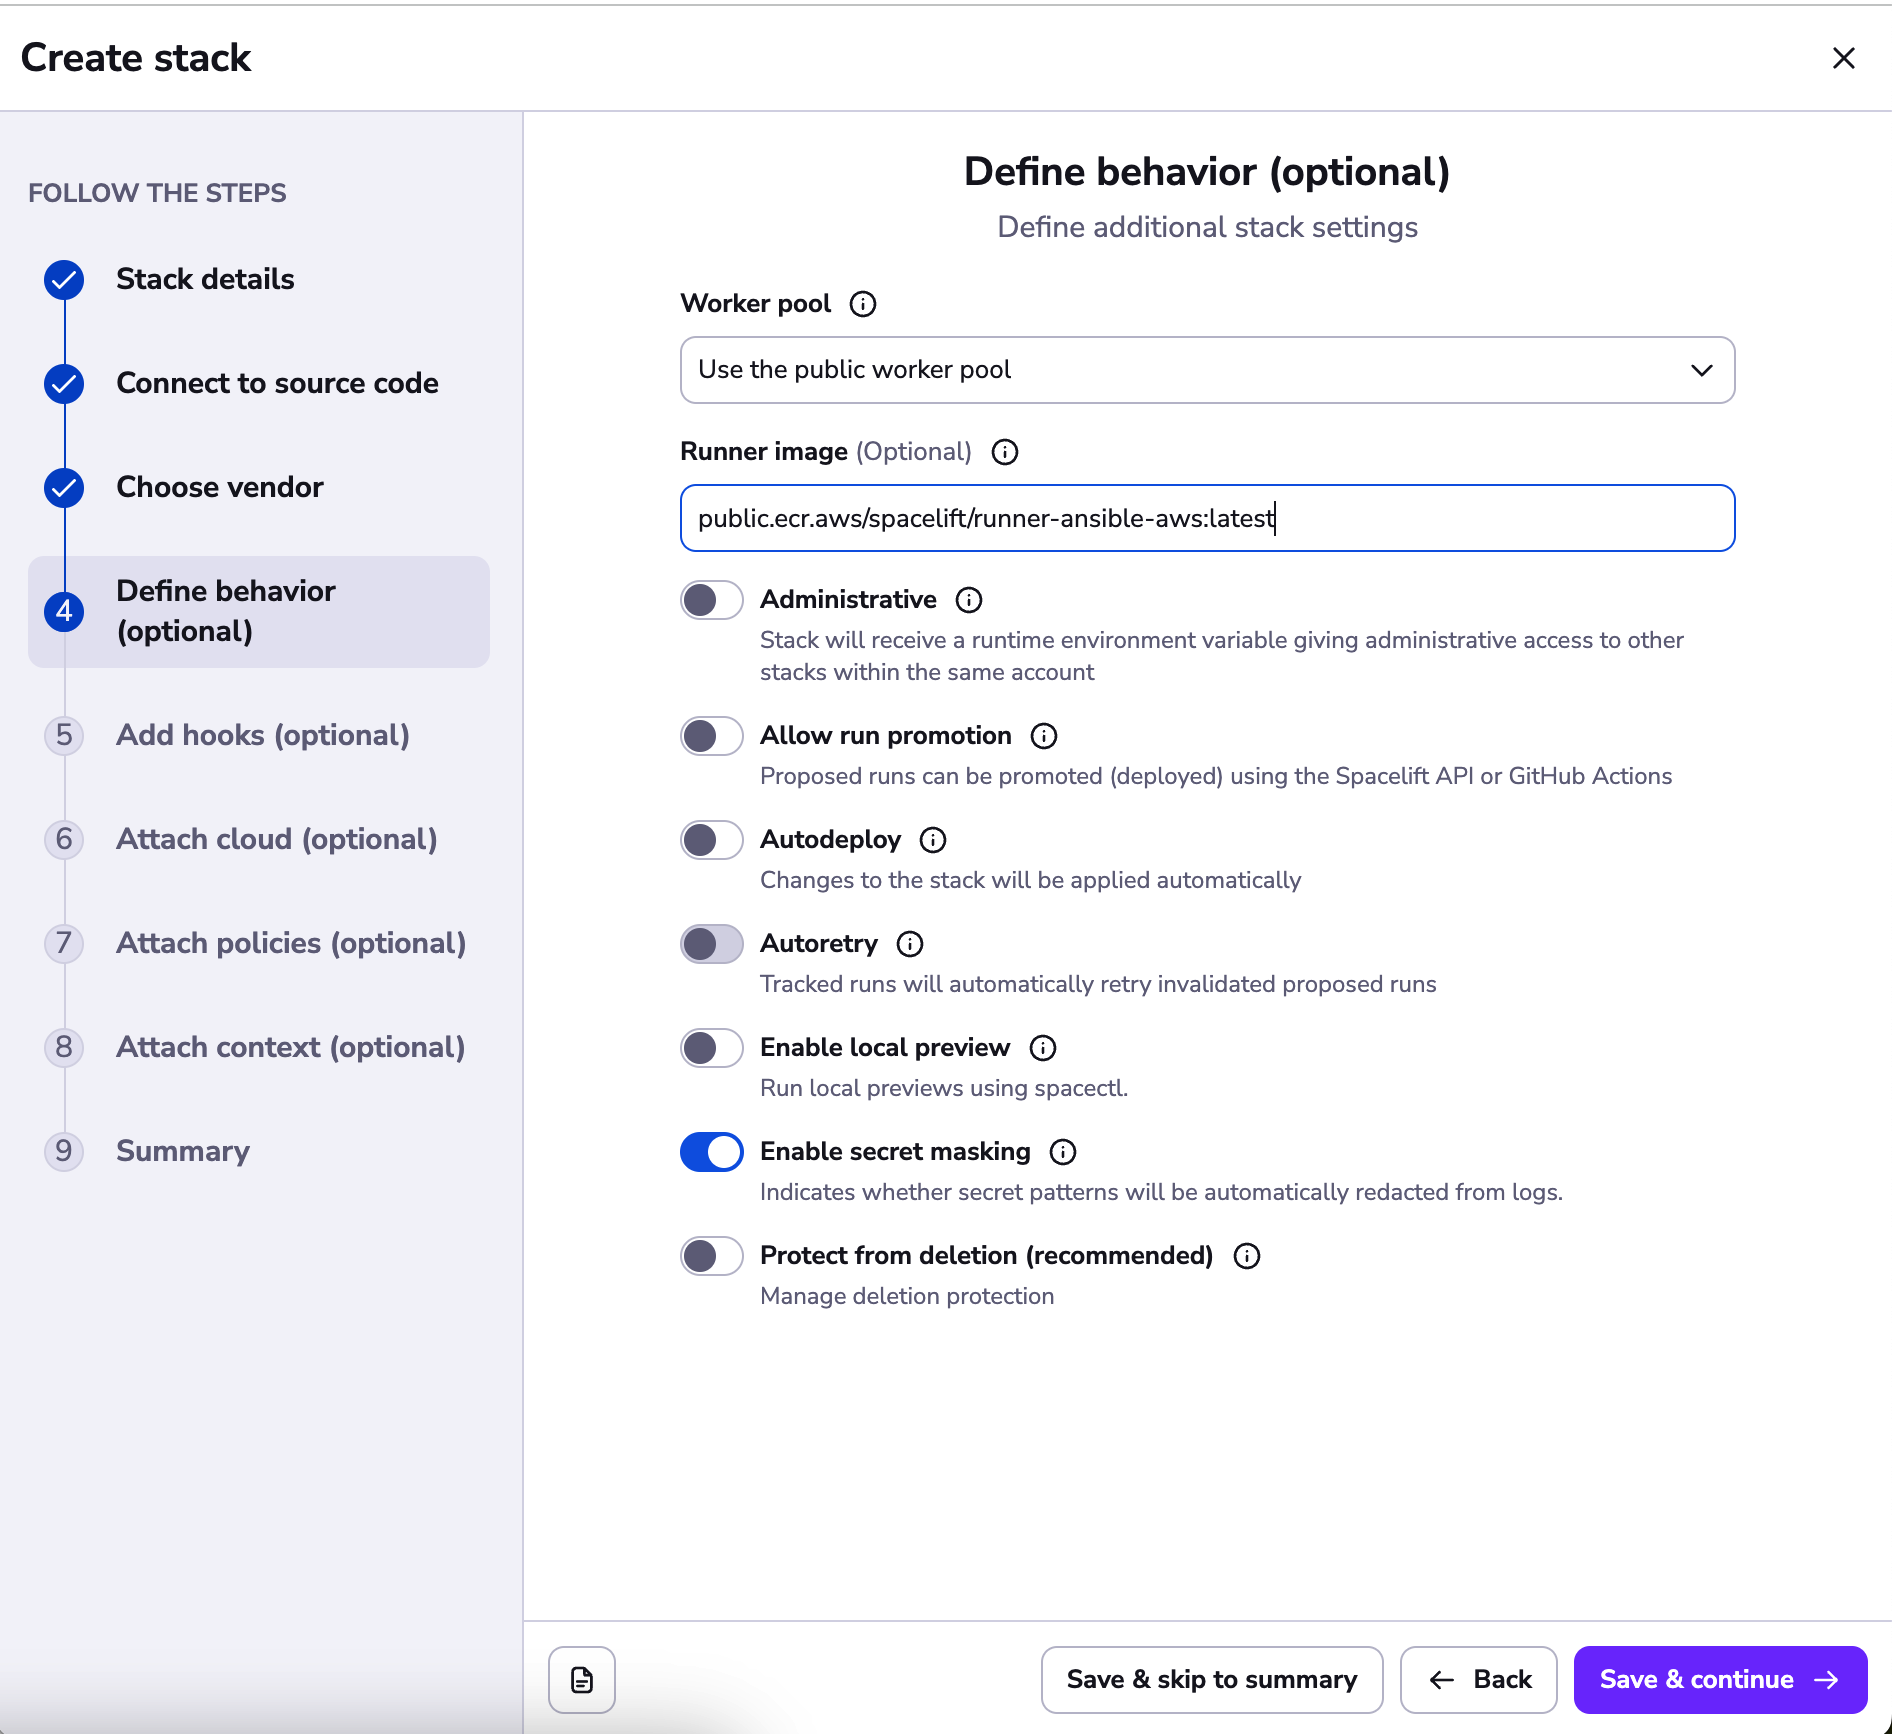Image resolution: width=1892 pixels, height=1734 pixels.
Task: Click info icon for Protect from deletion
Action: tap(1246, 1256)
